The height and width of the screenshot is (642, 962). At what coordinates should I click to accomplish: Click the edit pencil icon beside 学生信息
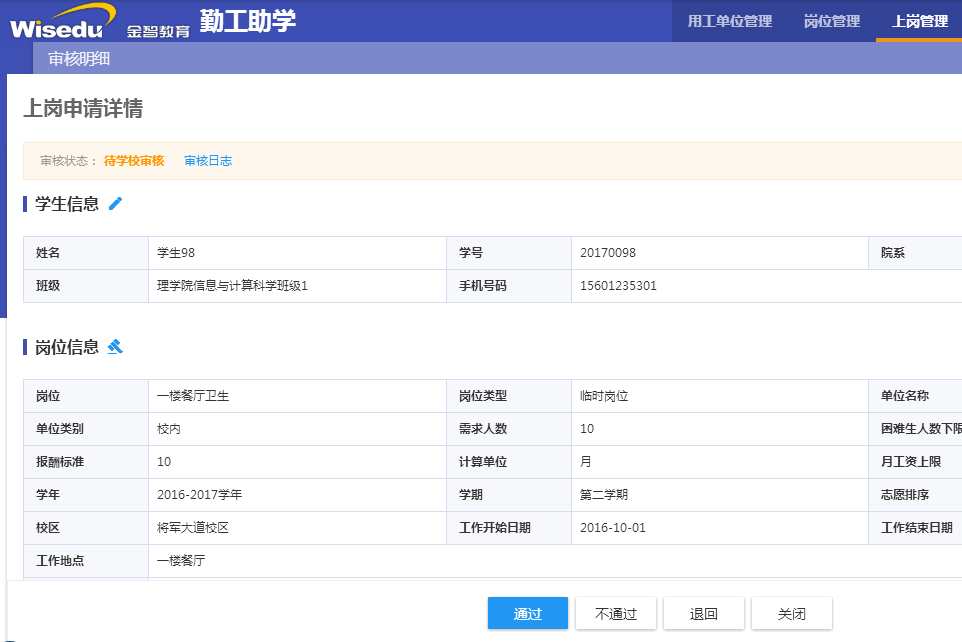pos(115,204)
